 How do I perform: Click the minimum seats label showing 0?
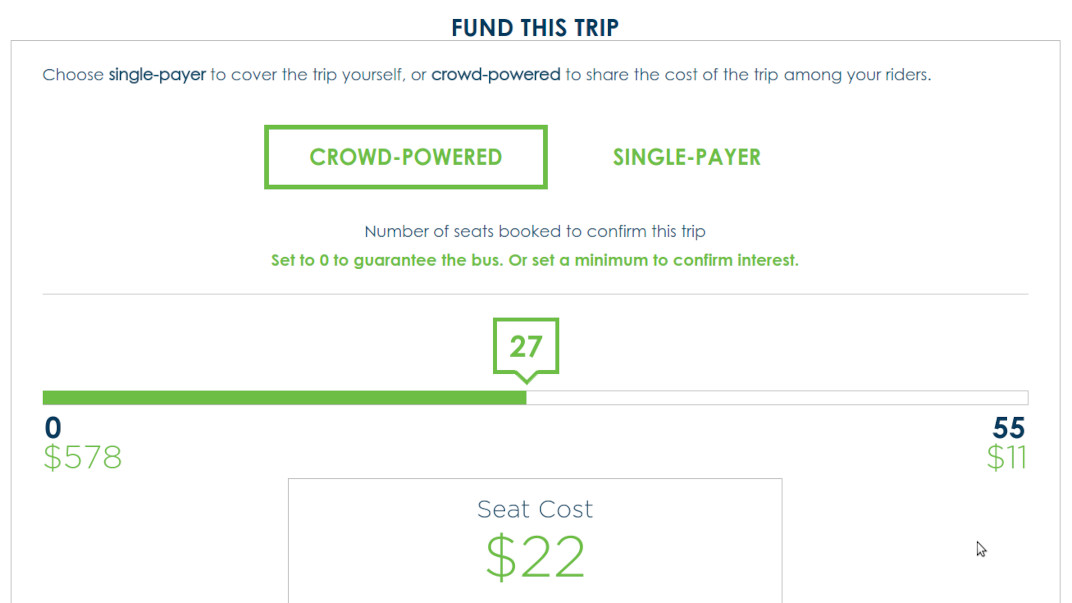point(52,427)
